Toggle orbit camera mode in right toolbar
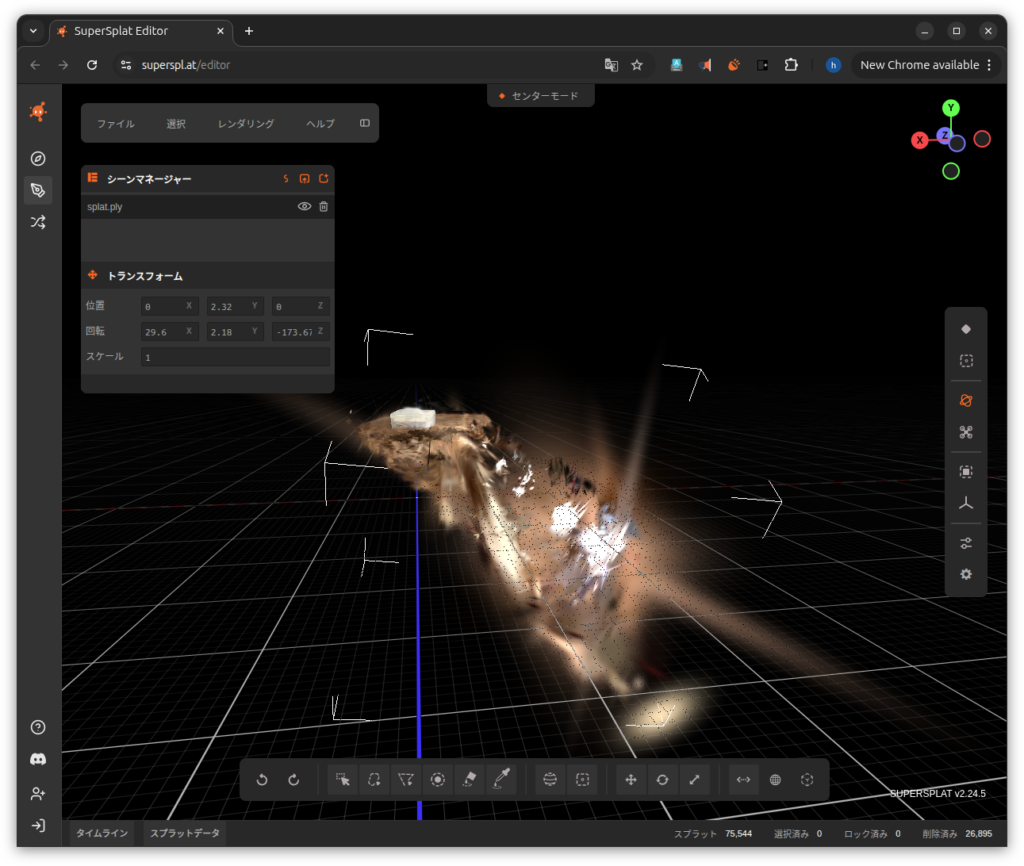The height and width of the screenshot is (866, 1024). (966, 400)
